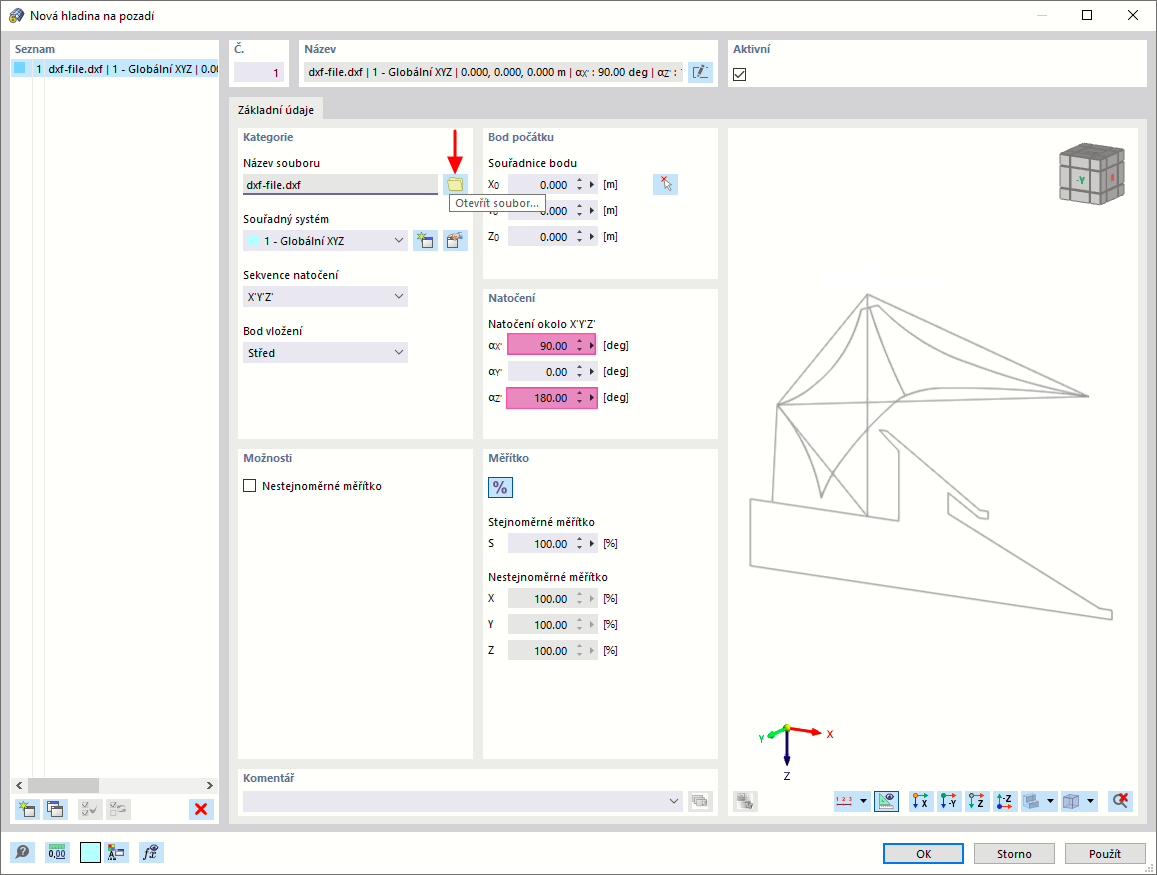Screen dimensions: 1157x875
Task: Toggle the view visibility eye icon
Action: (886, 801)
